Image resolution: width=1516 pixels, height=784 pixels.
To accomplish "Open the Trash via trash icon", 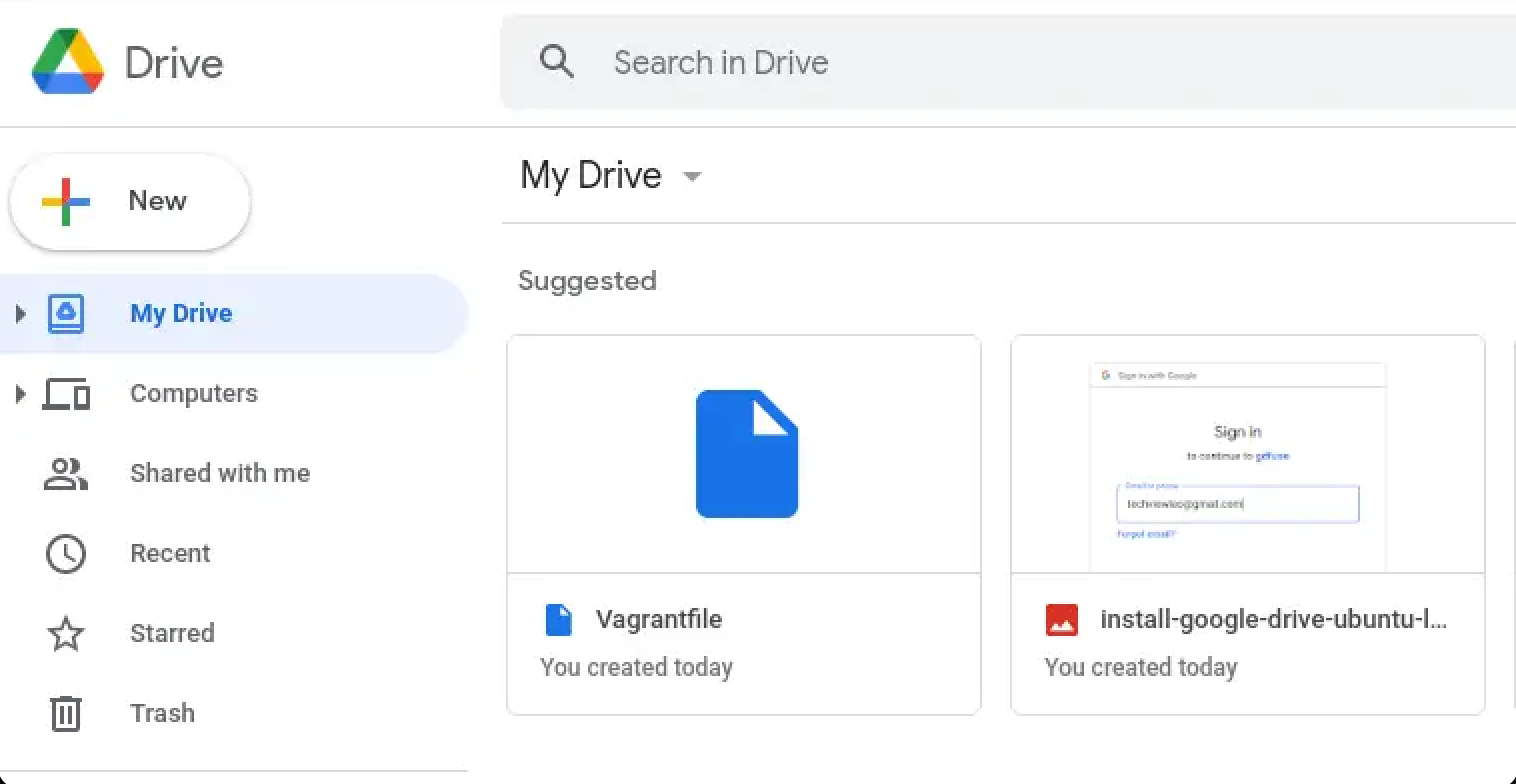I will tap(65, 713).
